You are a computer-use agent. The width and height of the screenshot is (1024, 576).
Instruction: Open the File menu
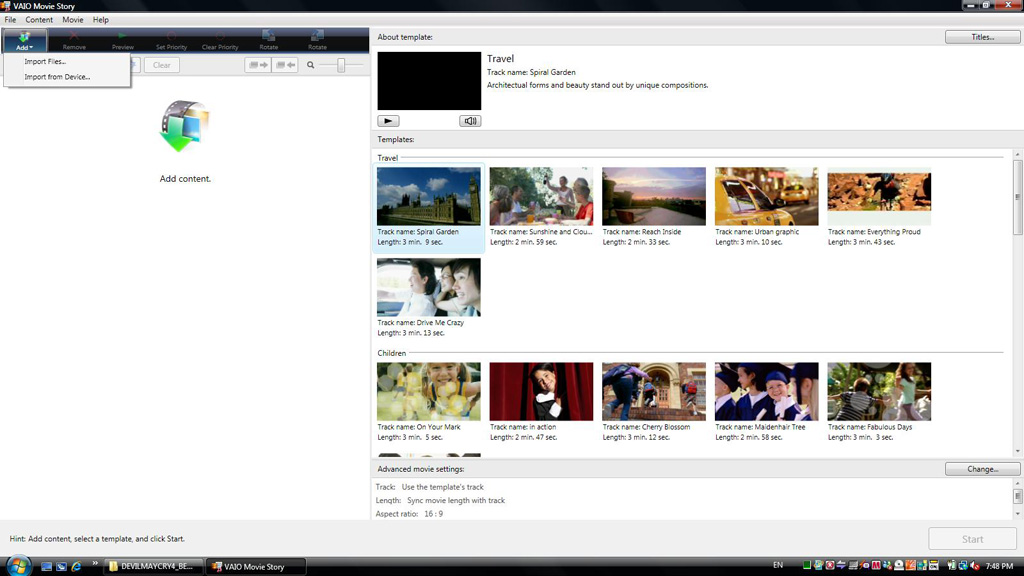(x=10, y=20)
